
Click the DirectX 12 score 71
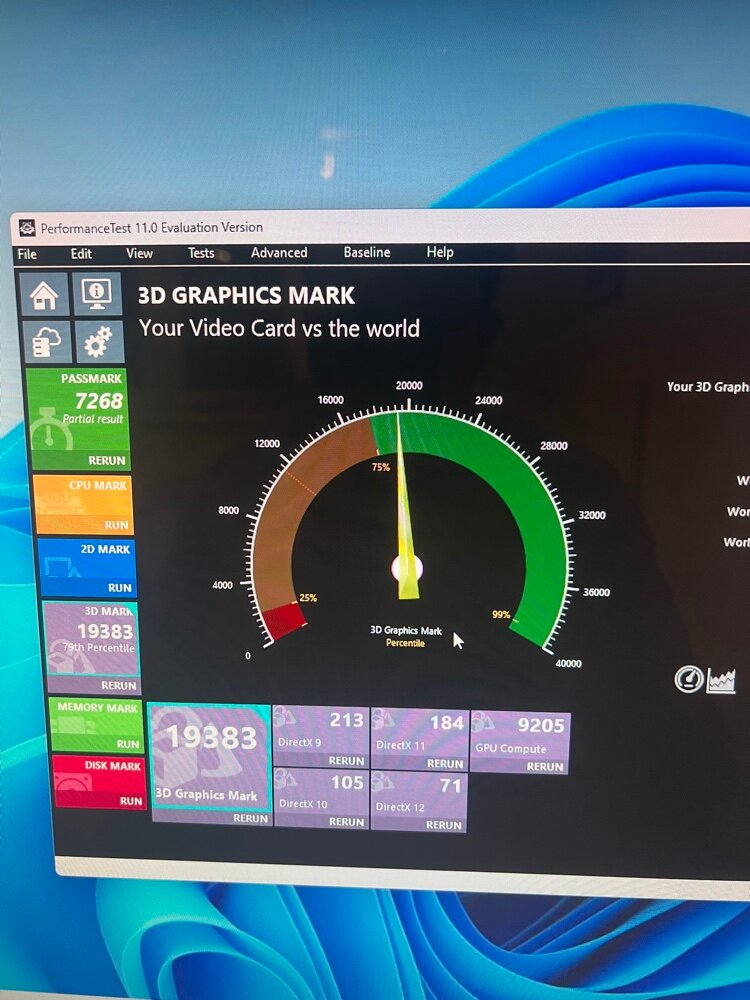[x=450, y=785]
